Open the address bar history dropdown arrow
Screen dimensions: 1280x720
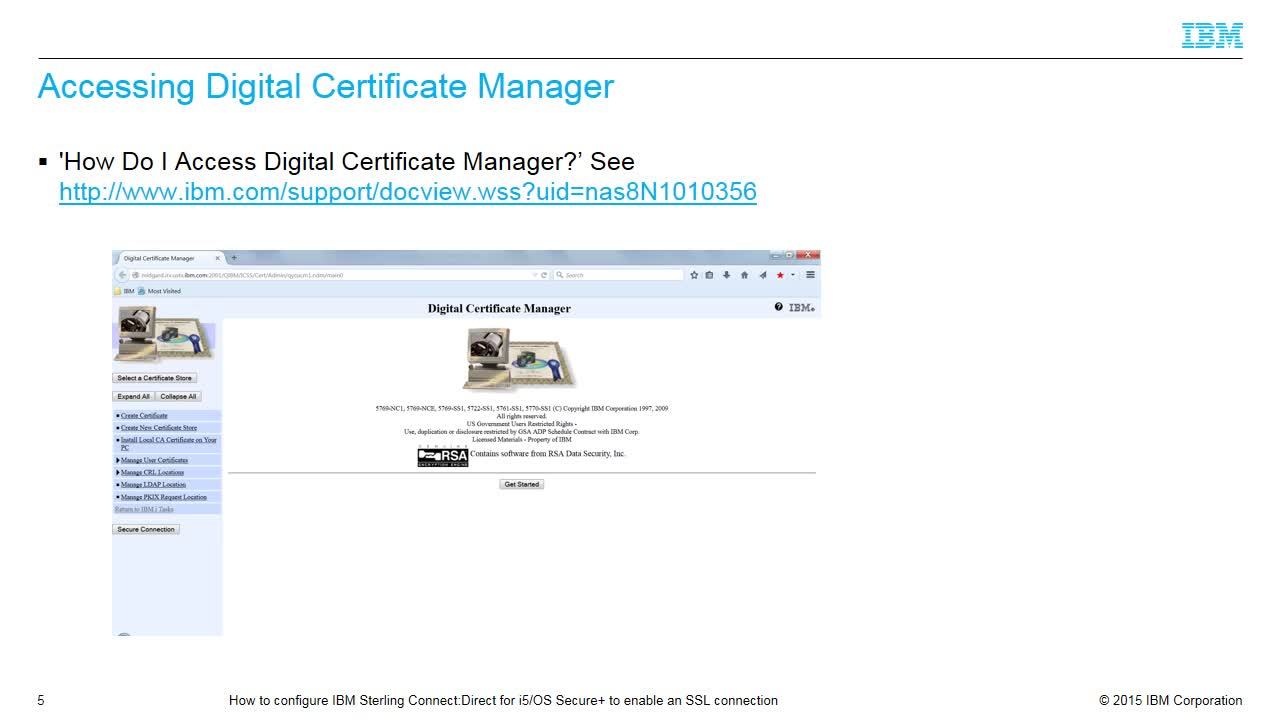[x=535, y=275]
